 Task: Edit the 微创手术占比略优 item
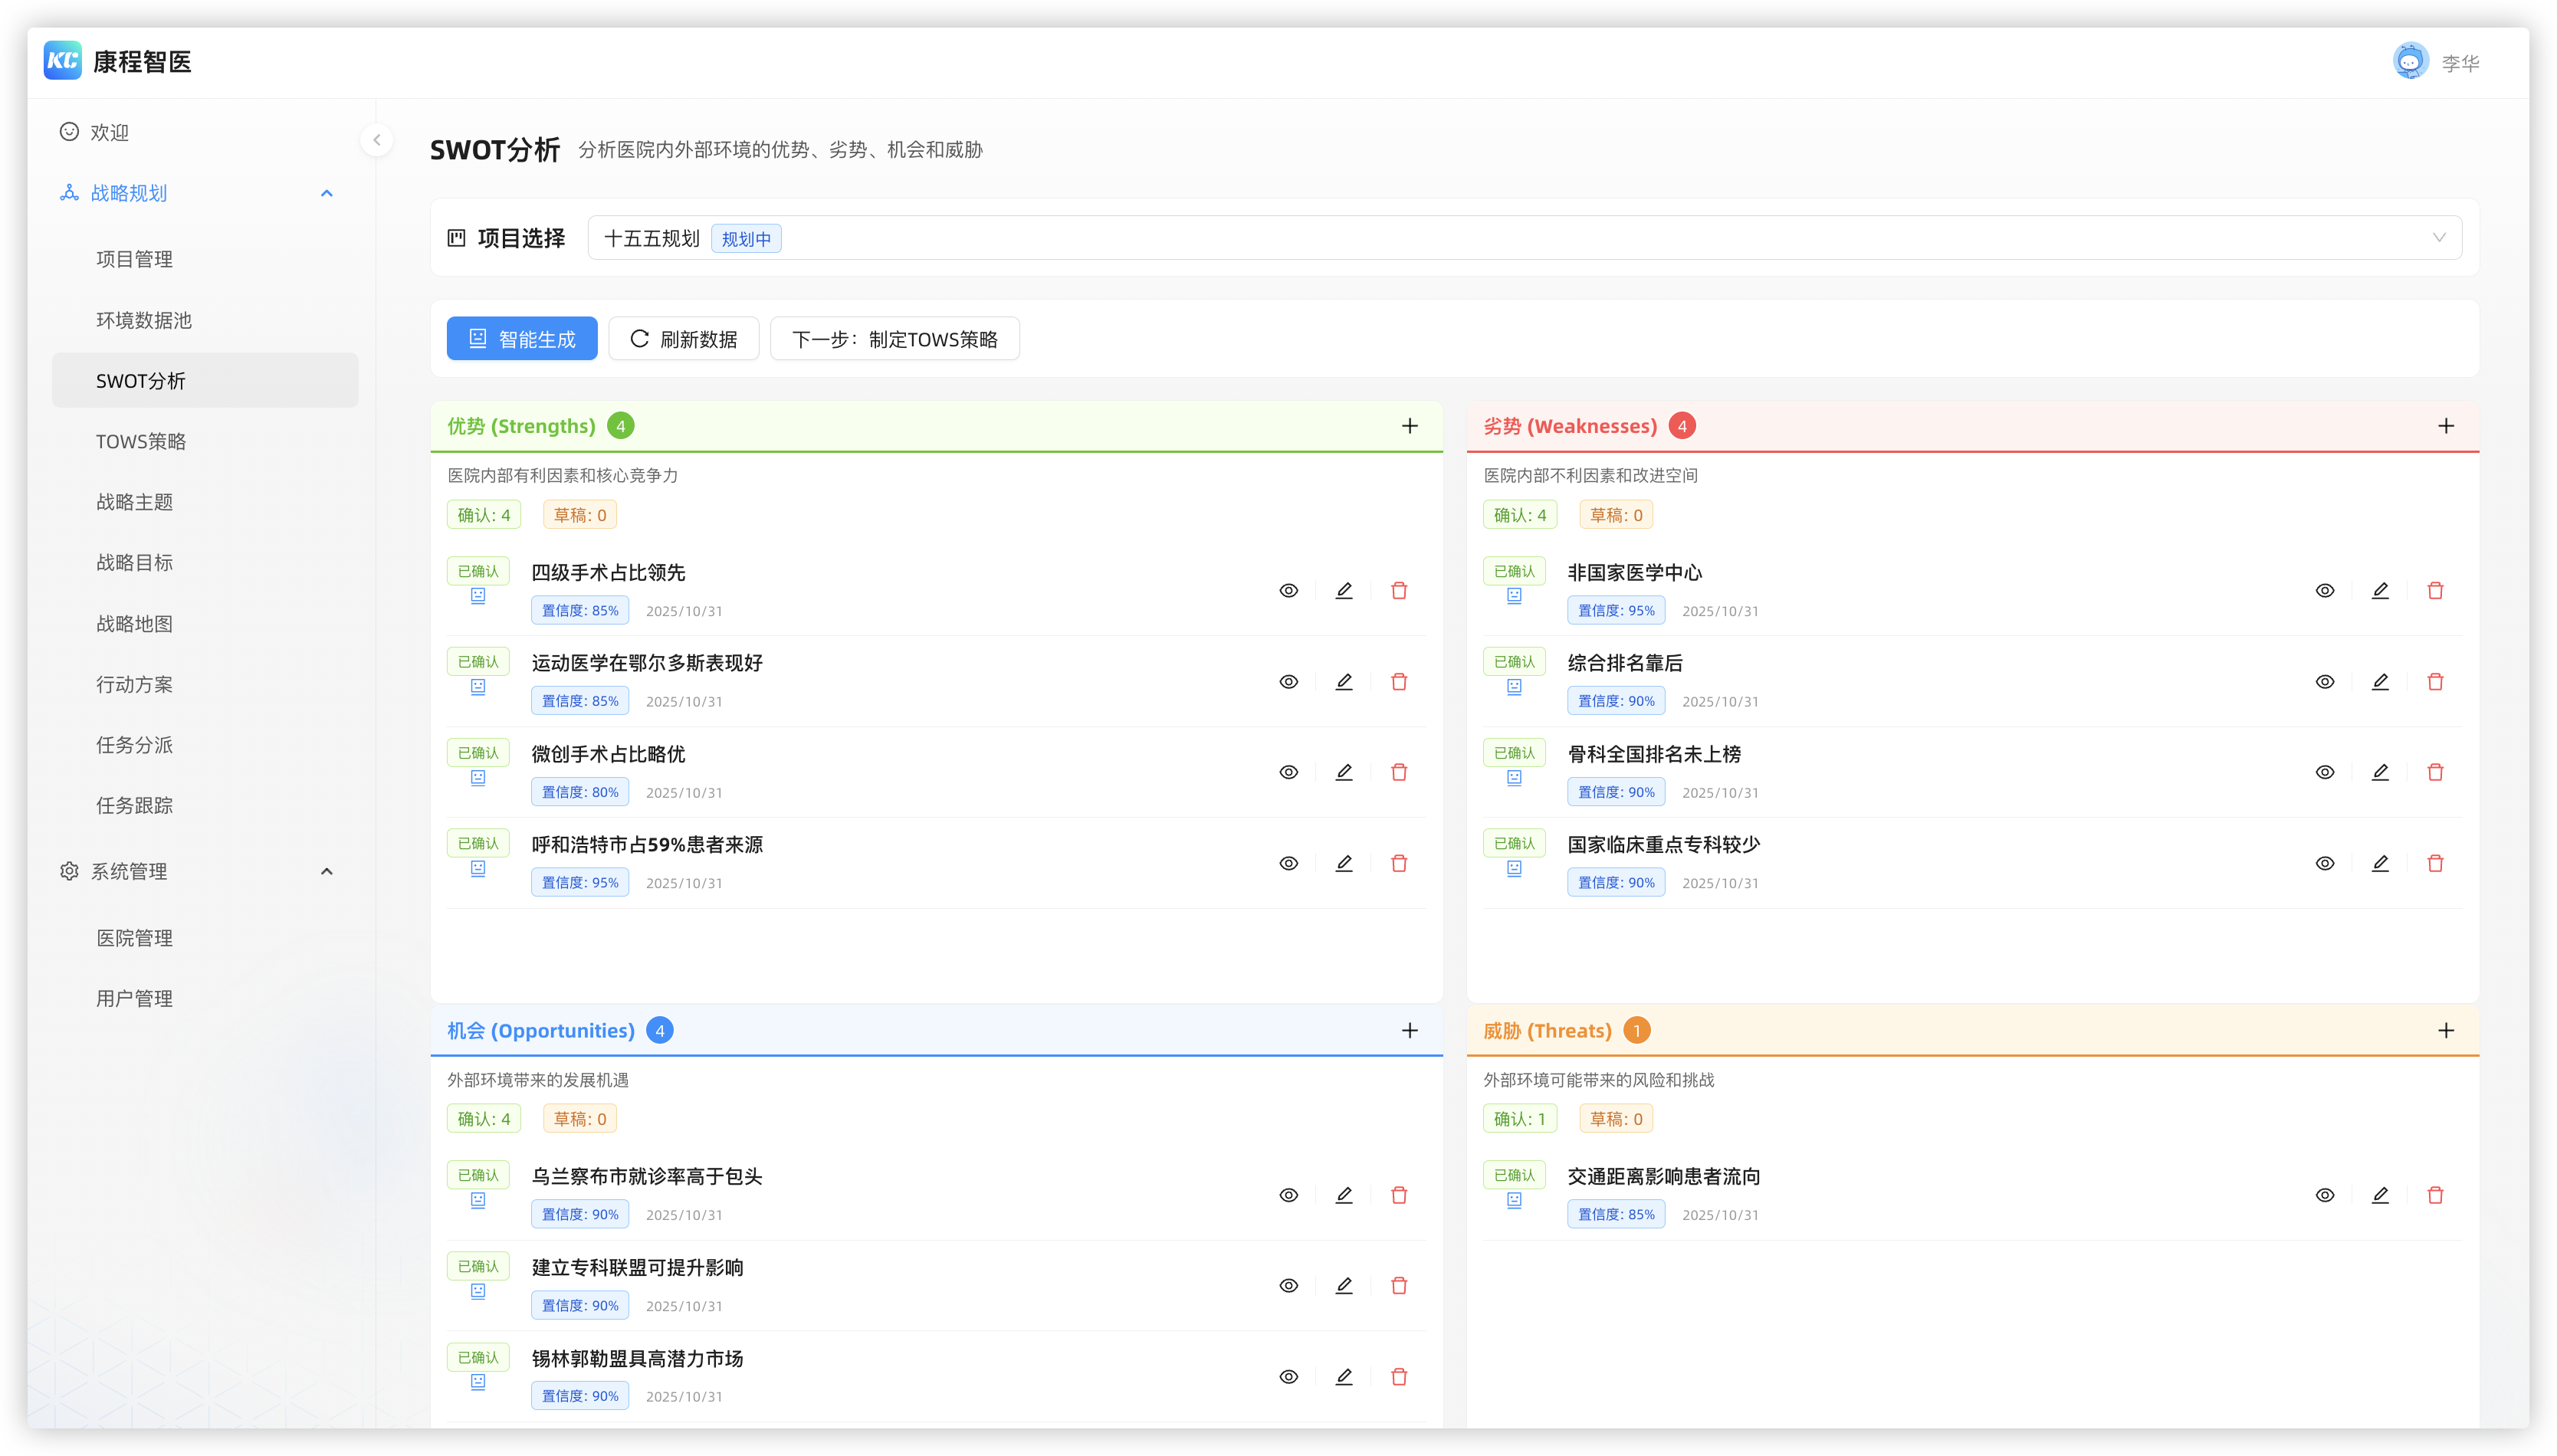[1344, 772]
